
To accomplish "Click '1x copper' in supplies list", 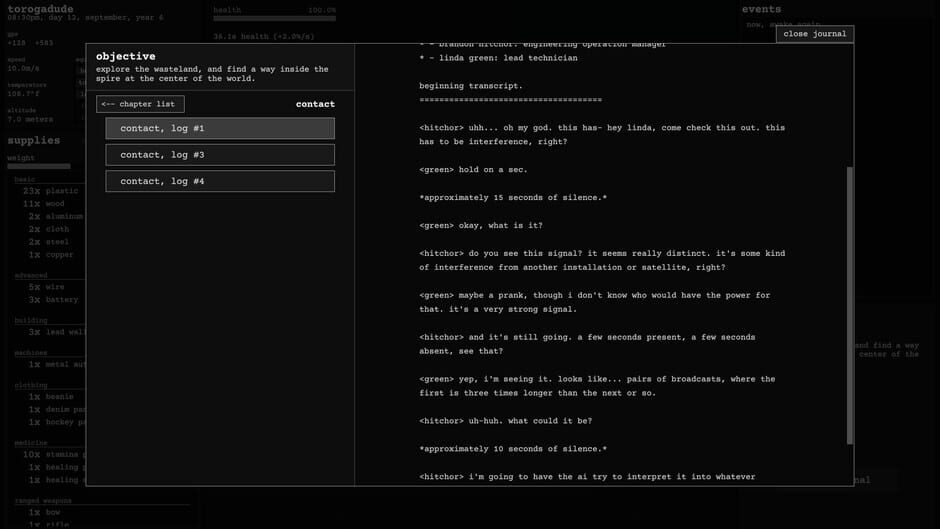I will (x=51, y=255).
